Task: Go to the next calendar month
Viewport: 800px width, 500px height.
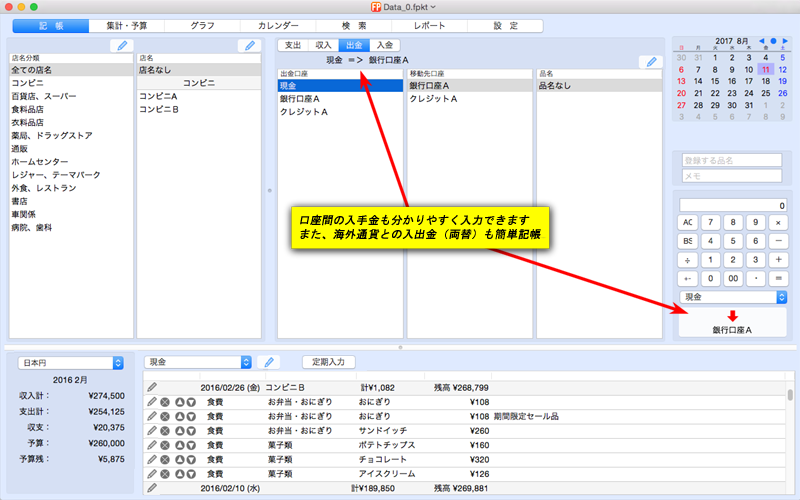Action: [785, 41]
